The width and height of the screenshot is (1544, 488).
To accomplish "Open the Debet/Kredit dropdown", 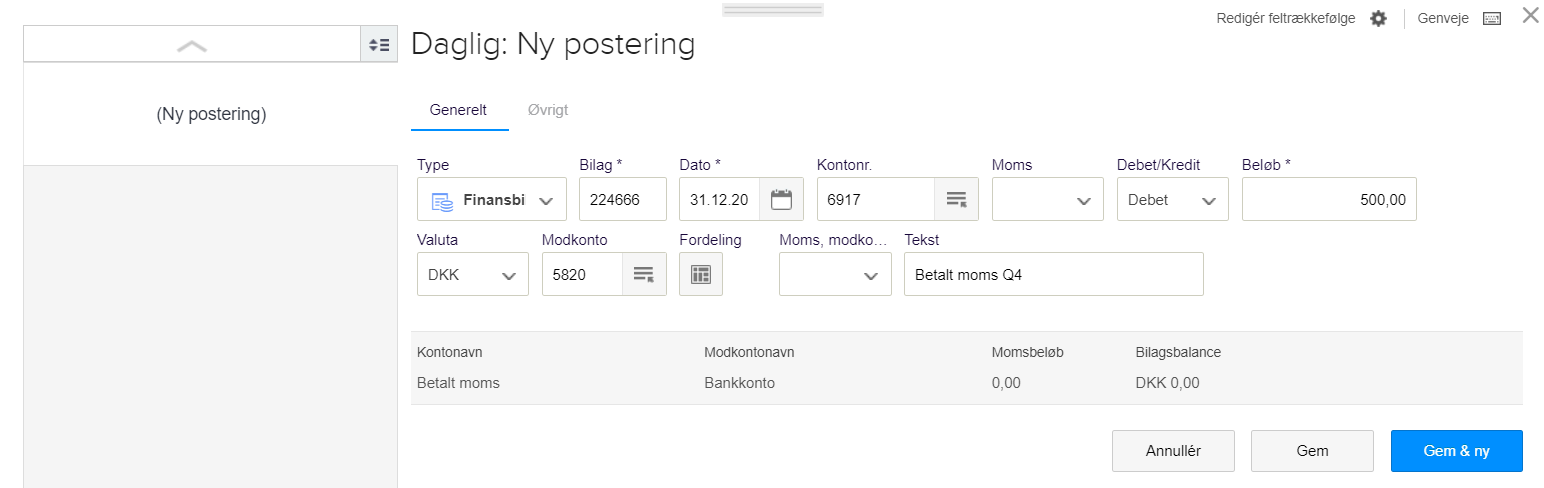I will (x=1172, y=199).
